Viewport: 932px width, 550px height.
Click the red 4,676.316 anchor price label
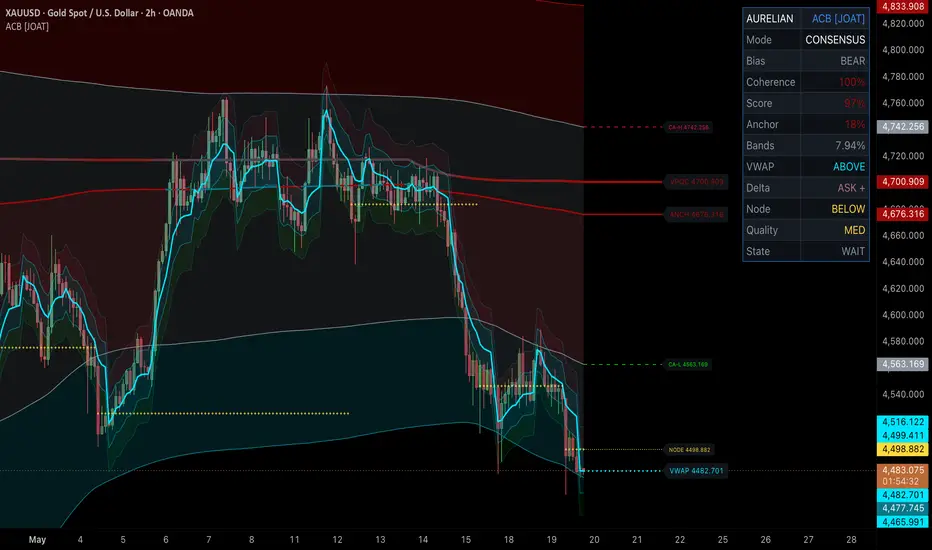point(903,213)
